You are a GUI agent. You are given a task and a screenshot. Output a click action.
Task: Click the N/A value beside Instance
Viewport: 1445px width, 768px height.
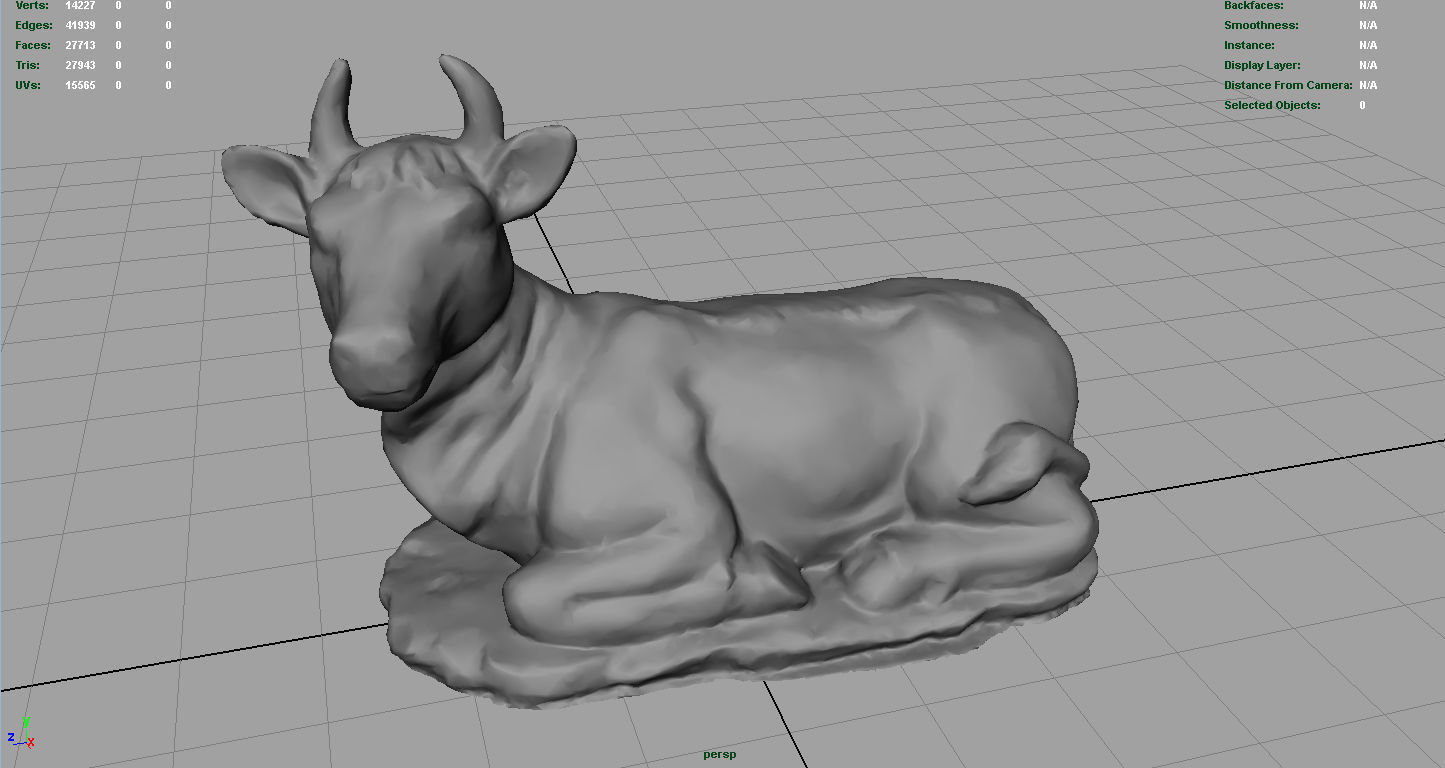click(x=1368, y=45)
